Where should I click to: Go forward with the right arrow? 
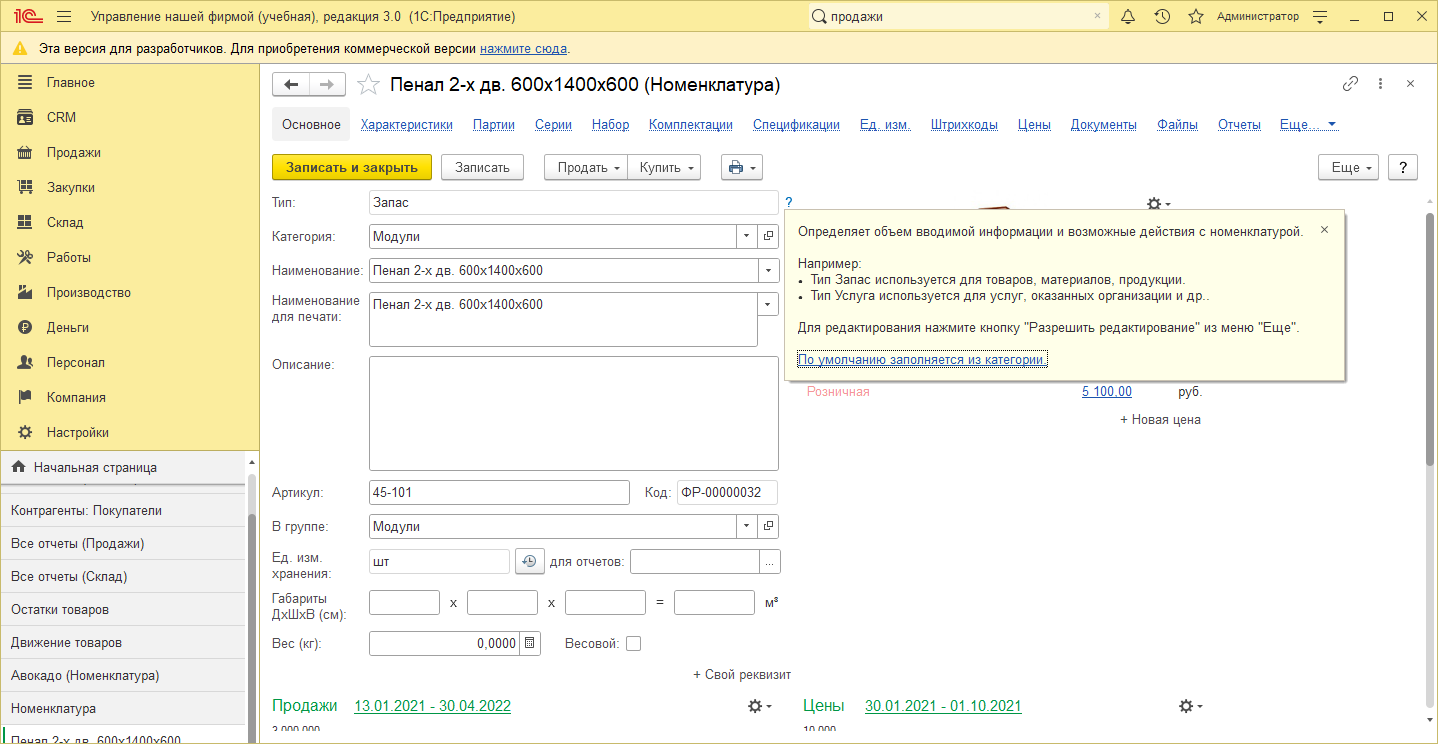(x=328, y=85)
